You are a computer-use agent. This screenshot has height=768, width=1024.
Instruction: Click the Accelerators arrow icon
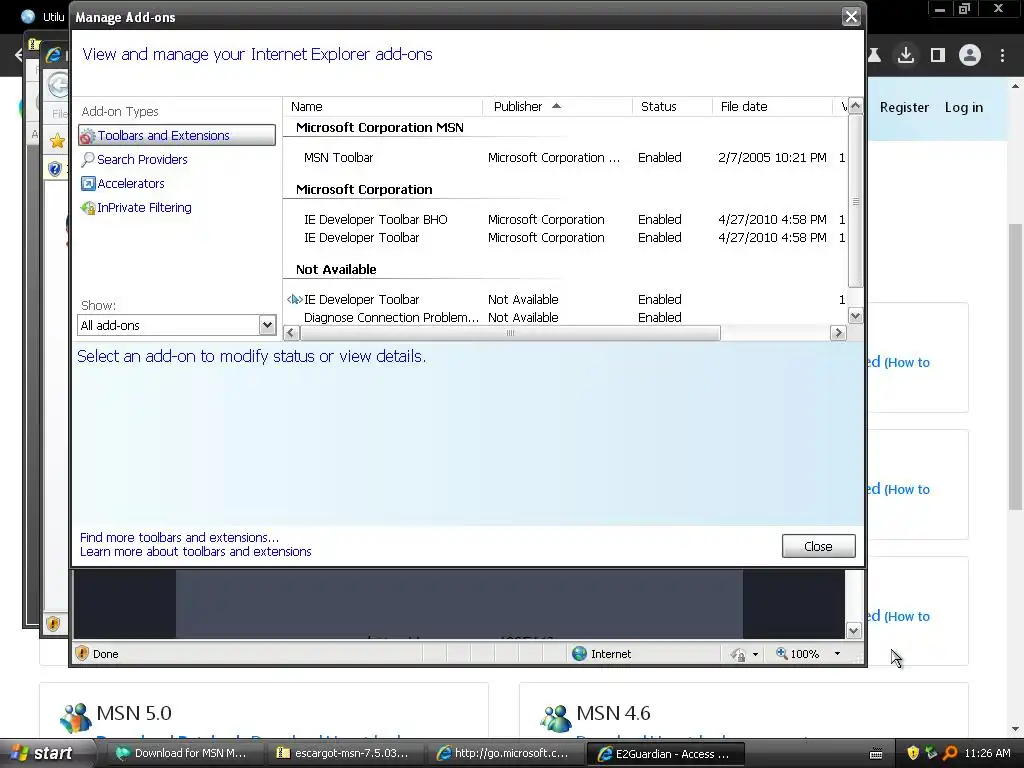tap(88, 184)
